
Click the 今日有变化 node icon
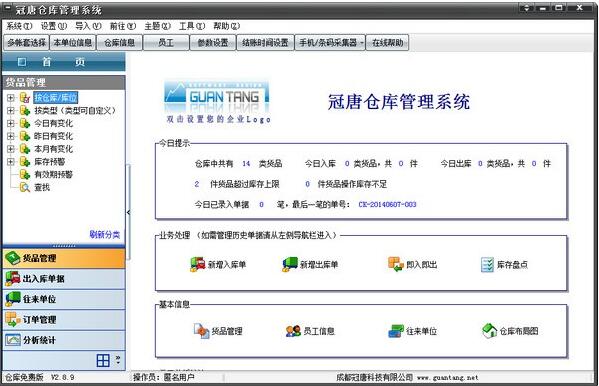(25, 123)
